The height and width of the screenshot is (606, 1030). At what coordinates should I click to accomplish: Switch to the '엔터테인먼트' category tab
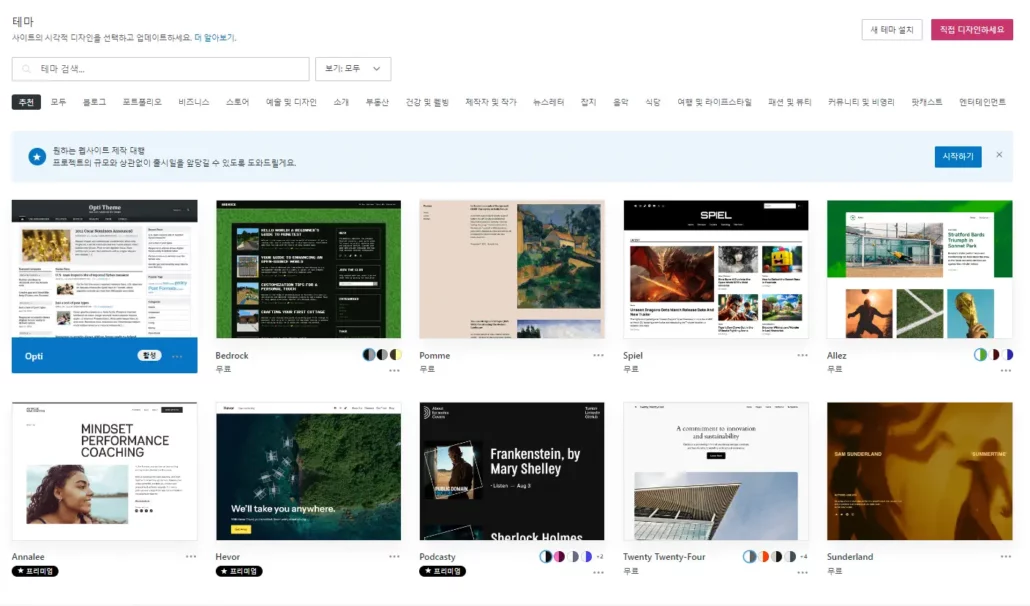click(x=982, y=102)
